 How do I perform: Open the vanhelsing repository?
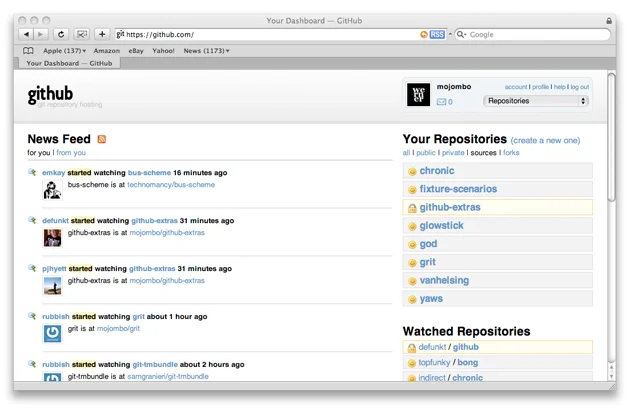tap(444, 280)
